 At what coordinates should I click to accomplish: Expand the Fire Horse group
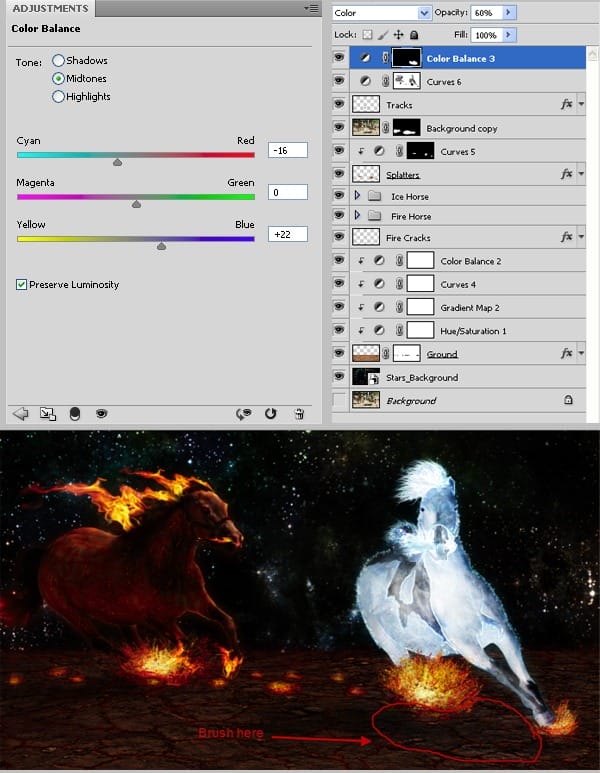[357, 215]
